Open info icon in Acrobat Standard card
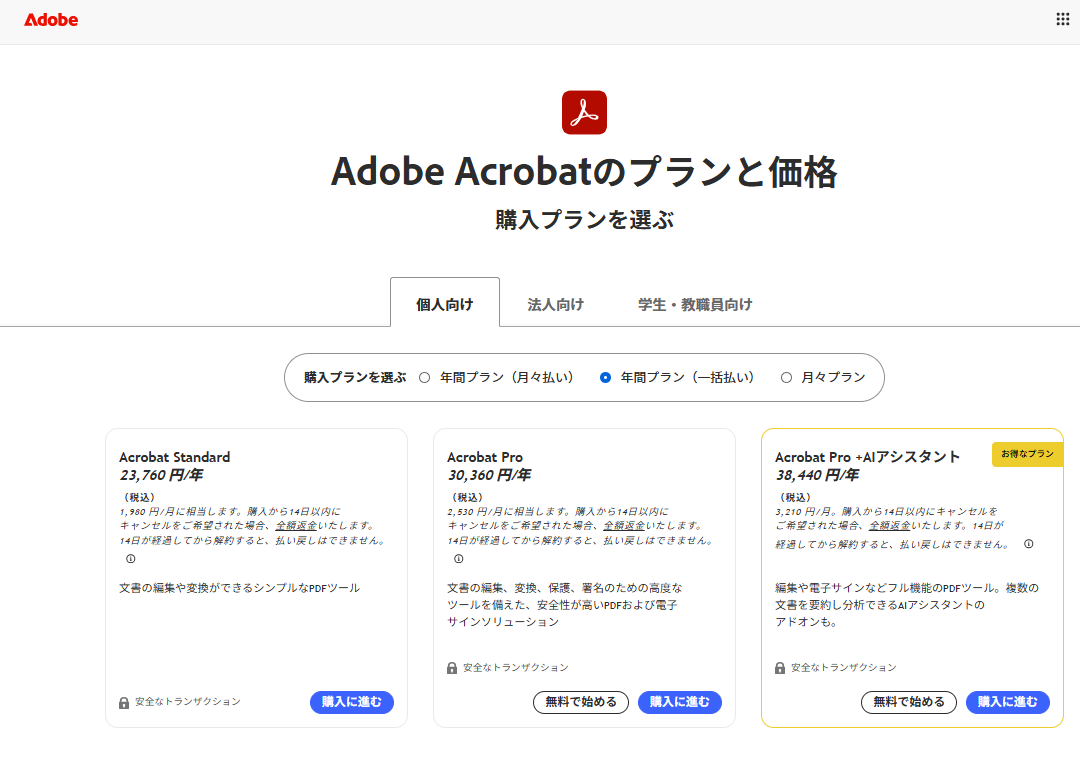The height and width of the screenshot is (777, 1080). pyautogui.click(x=131, y=559)
